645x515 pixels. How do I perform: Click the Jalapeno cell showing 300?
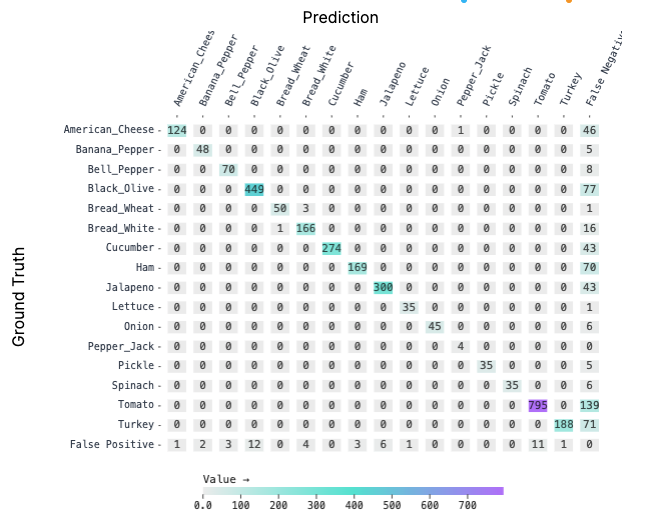point(383,287)
